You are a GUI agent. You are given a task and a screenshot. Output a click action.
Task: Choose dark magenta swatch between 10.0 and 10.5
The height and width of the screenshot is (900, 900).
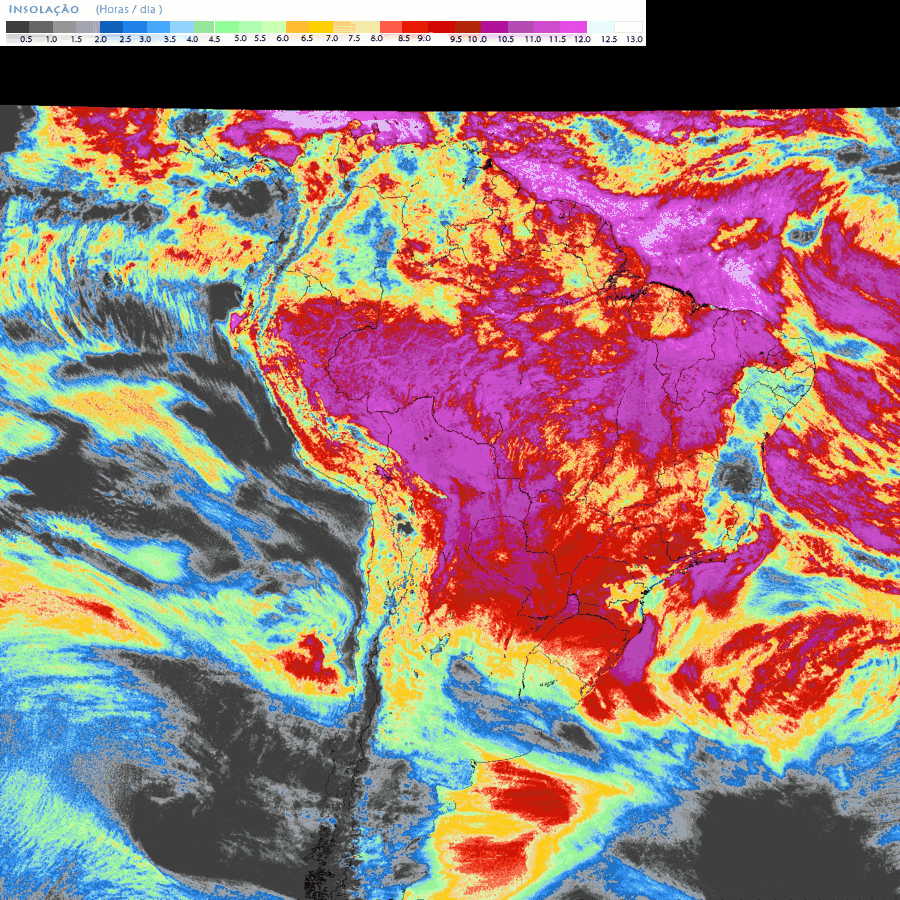pyautogui.click(x=494, y=27)
